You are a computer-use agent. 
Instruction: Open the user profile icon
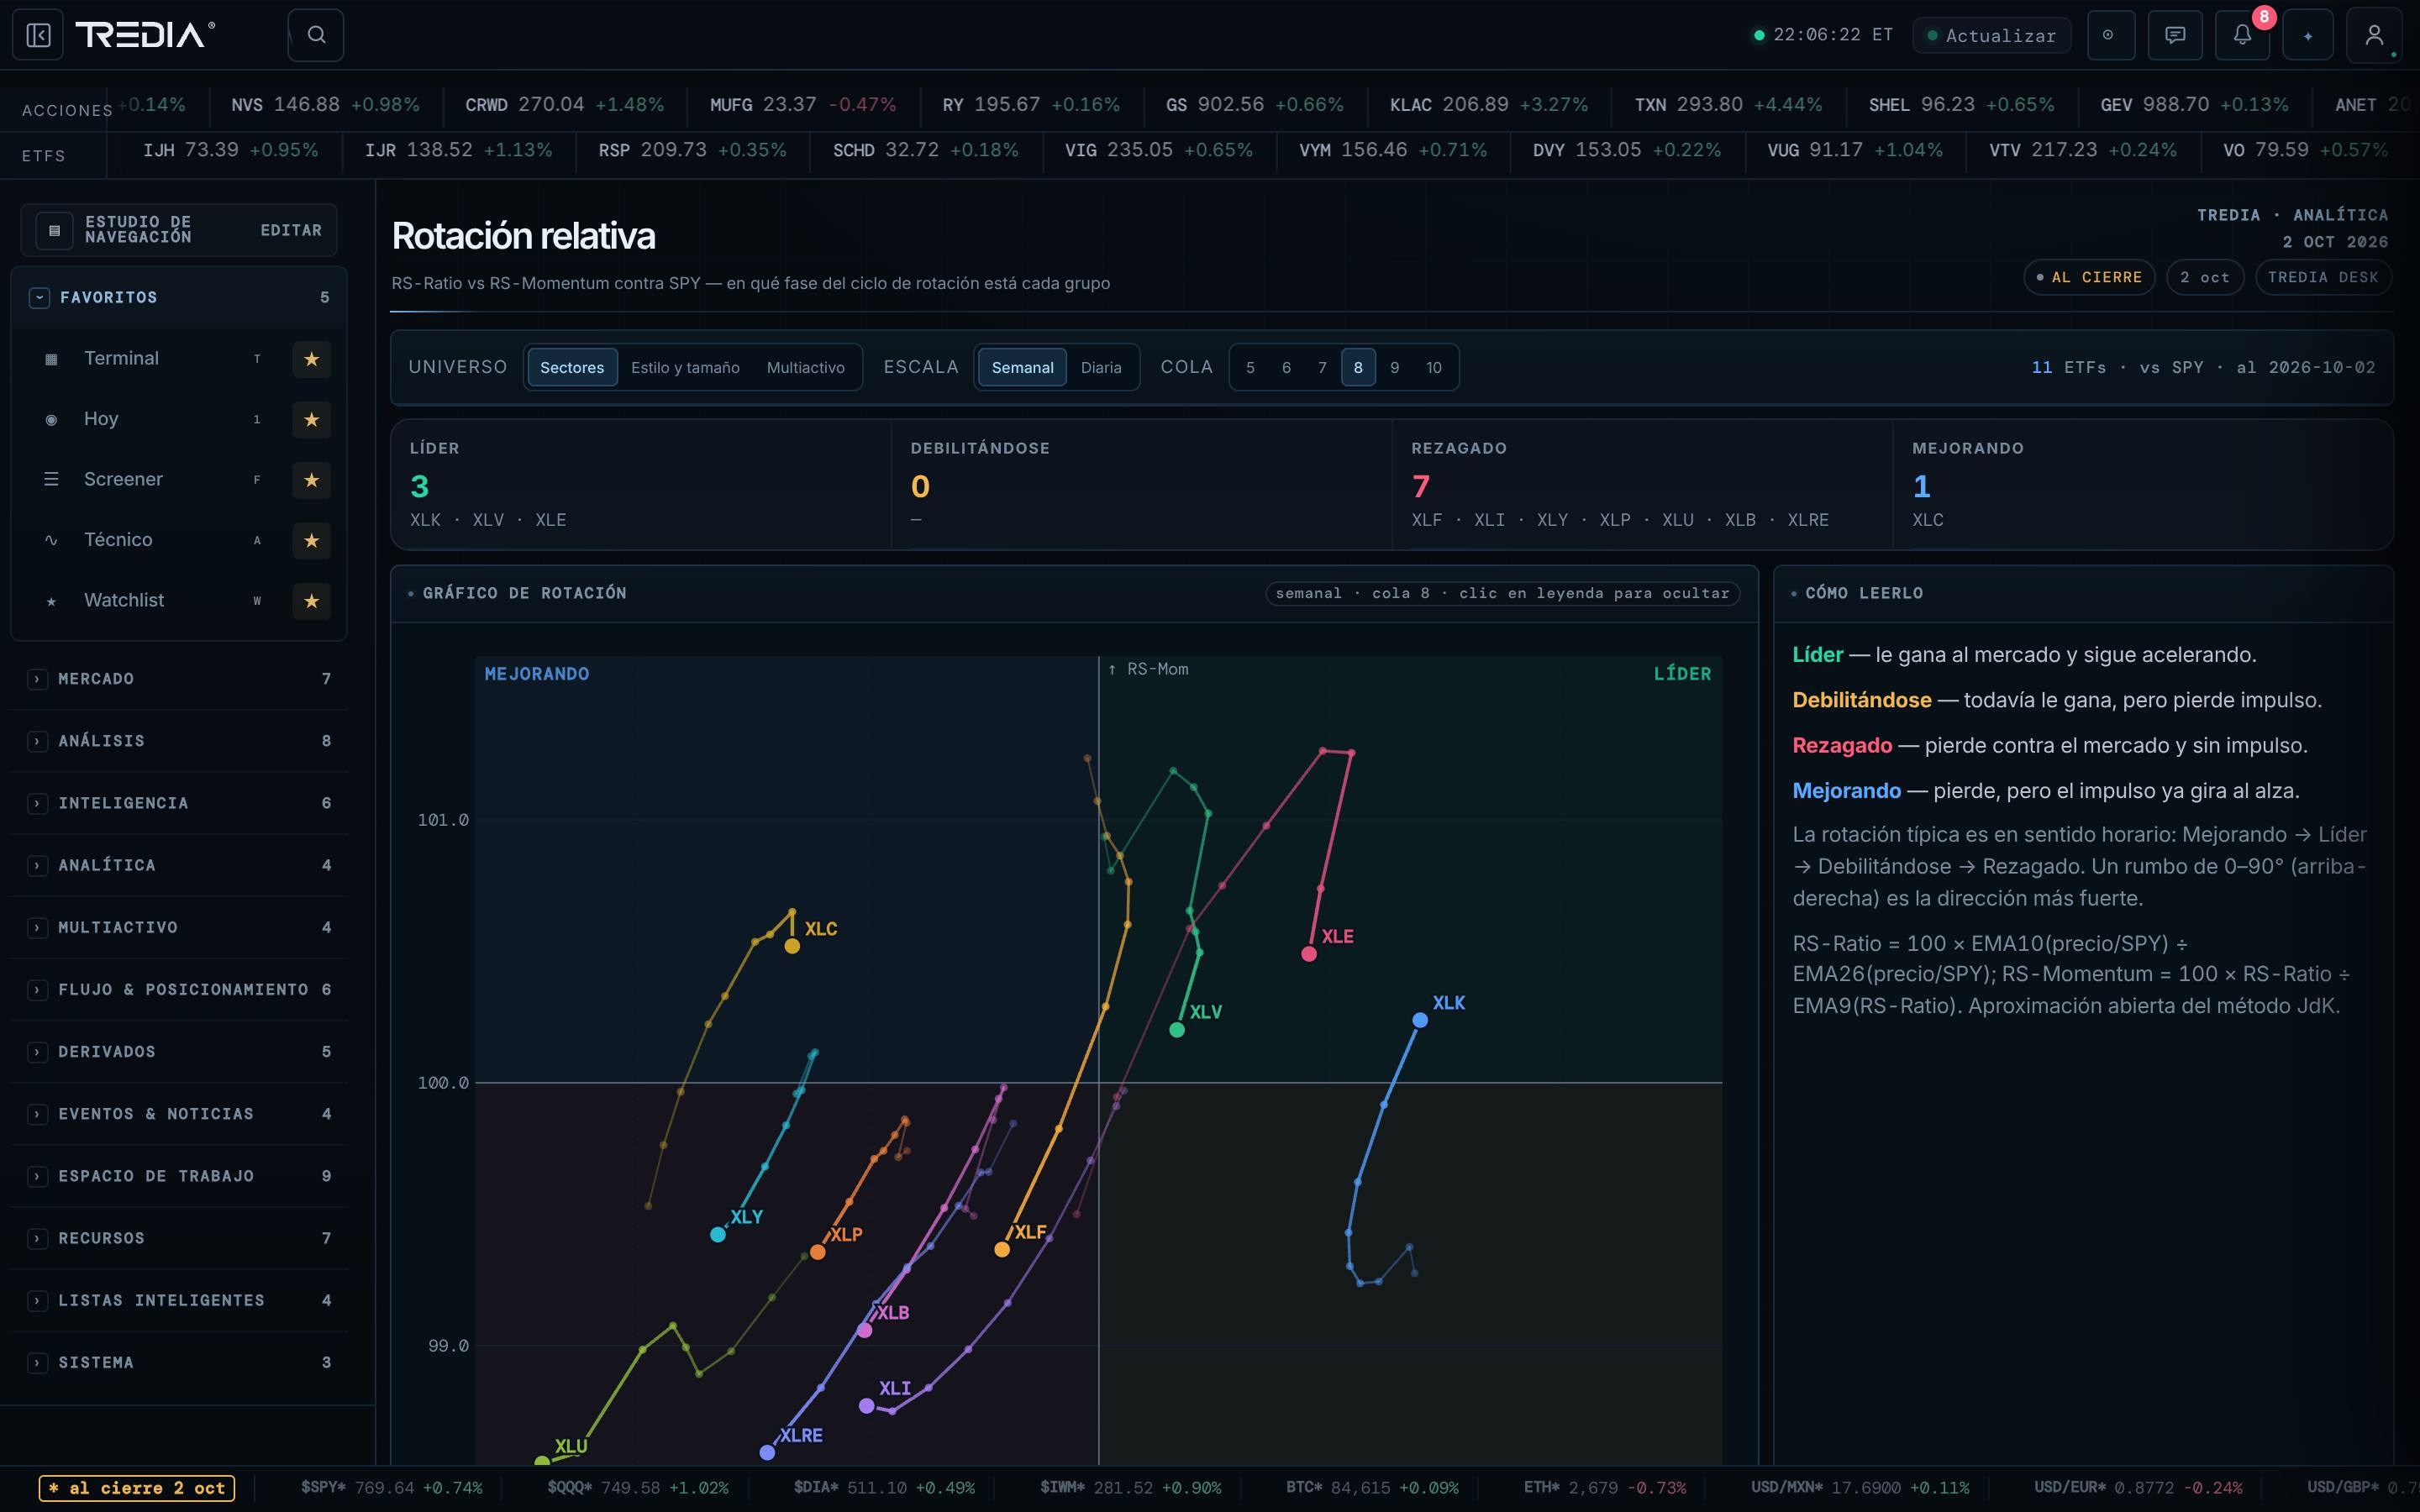point(2374,35)
